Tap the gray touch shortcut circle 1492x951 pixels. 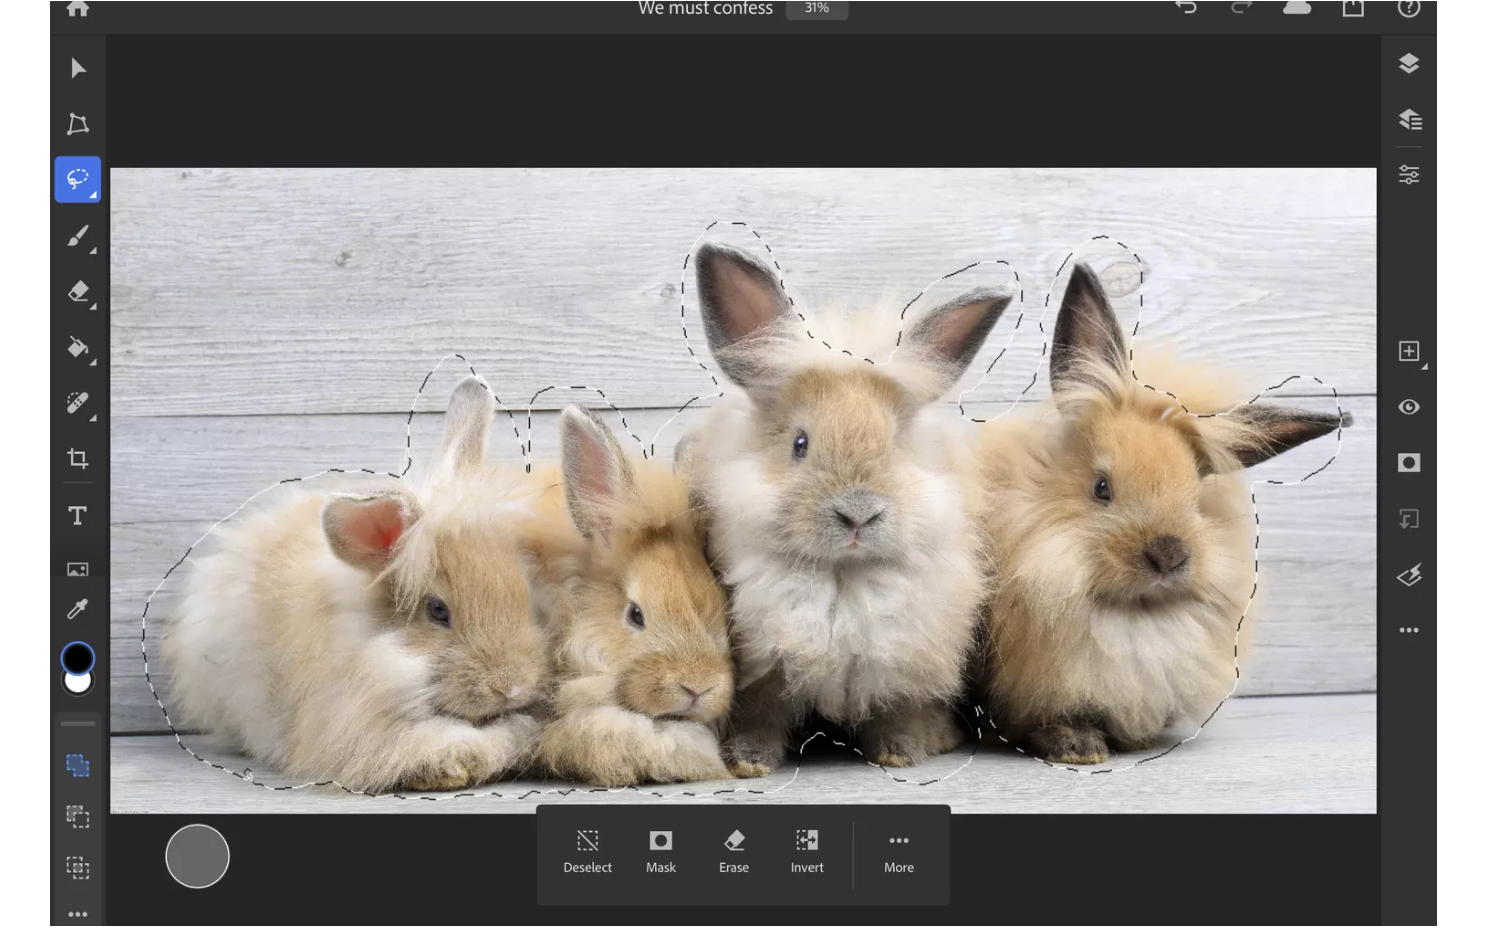click(197, 856)
